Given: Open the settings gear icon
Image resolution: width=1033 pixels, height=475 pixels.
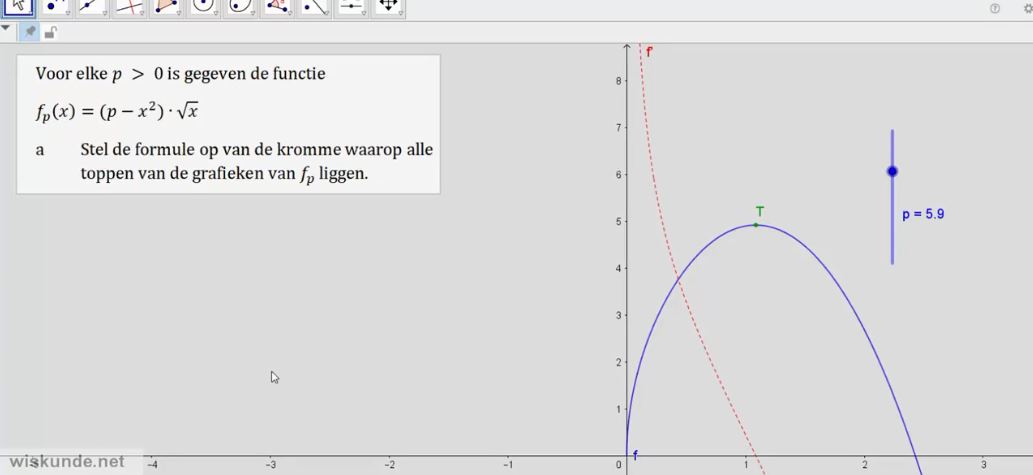Looking at the screenshot, I should (x=1028, y=8).
